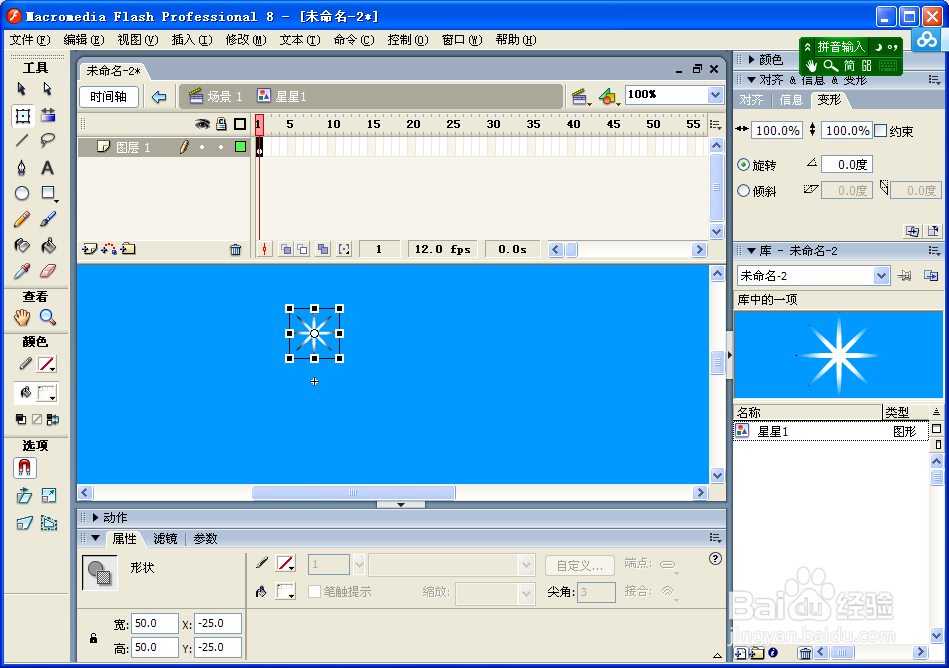Open the 100% zoom dropdown

coord(715,95)
